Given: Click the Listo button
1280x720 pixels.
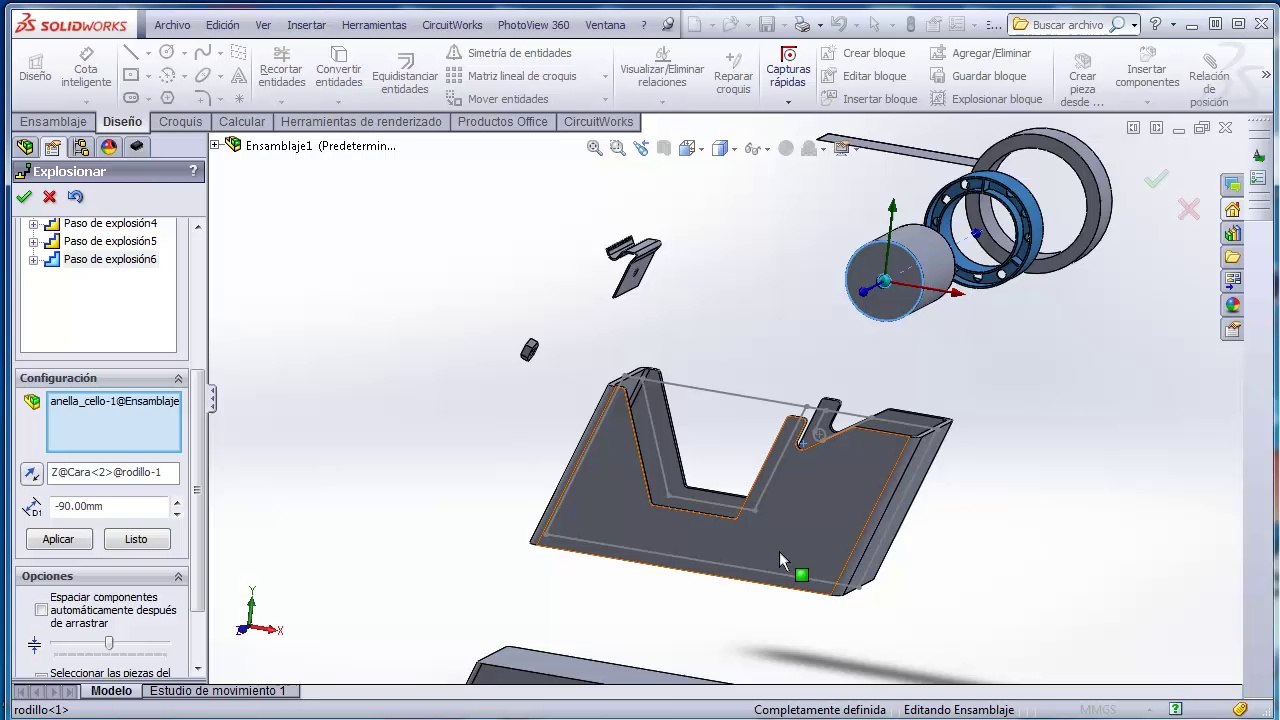Looking at the screenshot, I should tap(136, 539).
